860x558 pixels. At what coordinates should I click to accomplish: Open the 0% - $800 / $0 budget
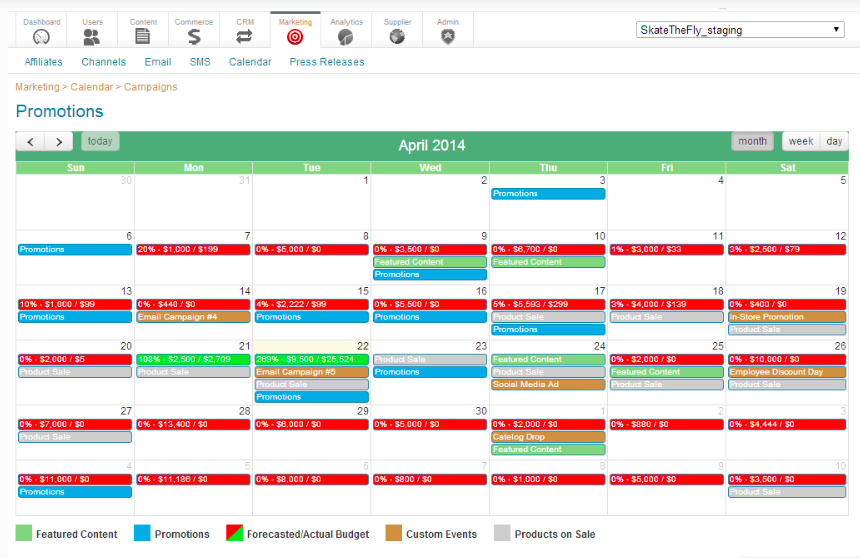click(x=430, y=479)
